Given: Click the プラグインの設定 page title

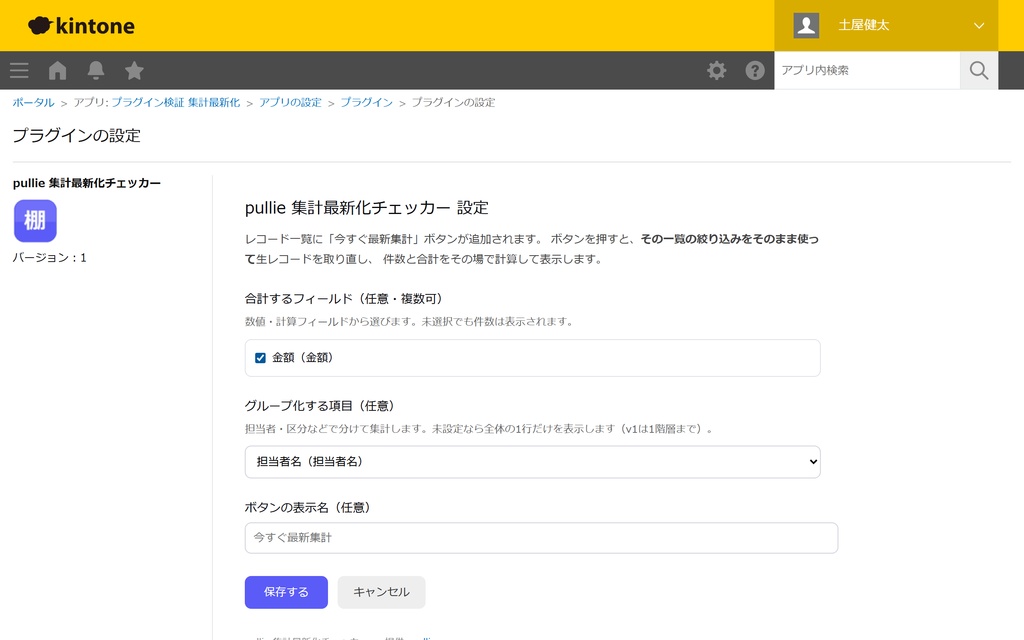Looking at the screenshot, I should coord(76,136).
